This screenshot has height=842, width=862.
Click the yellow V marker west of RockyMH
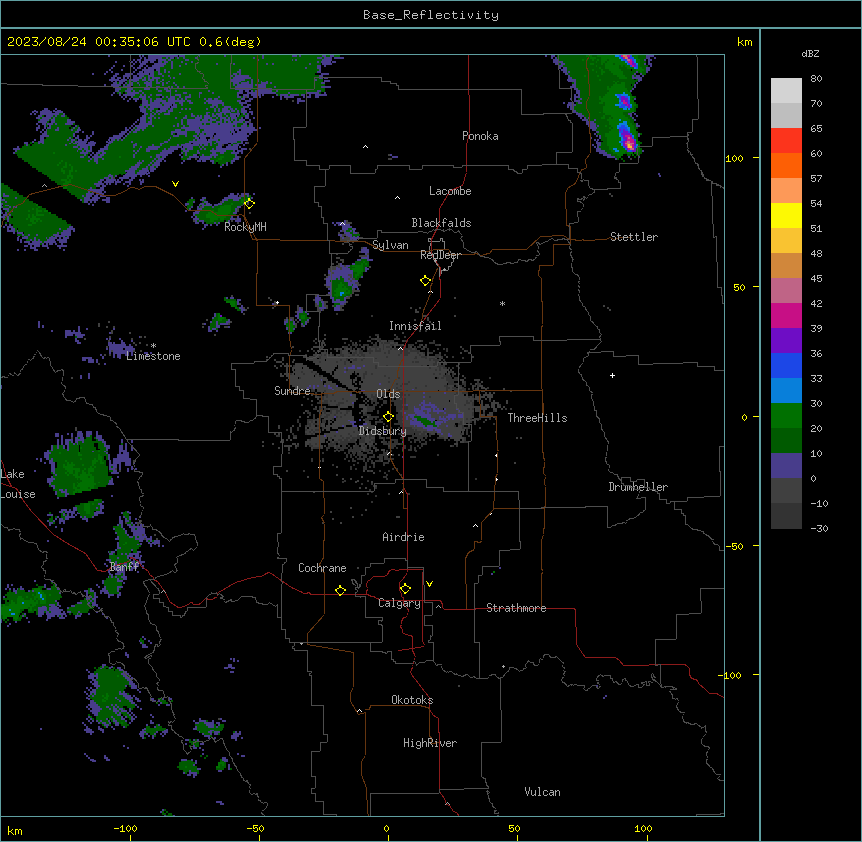(175, 184)
